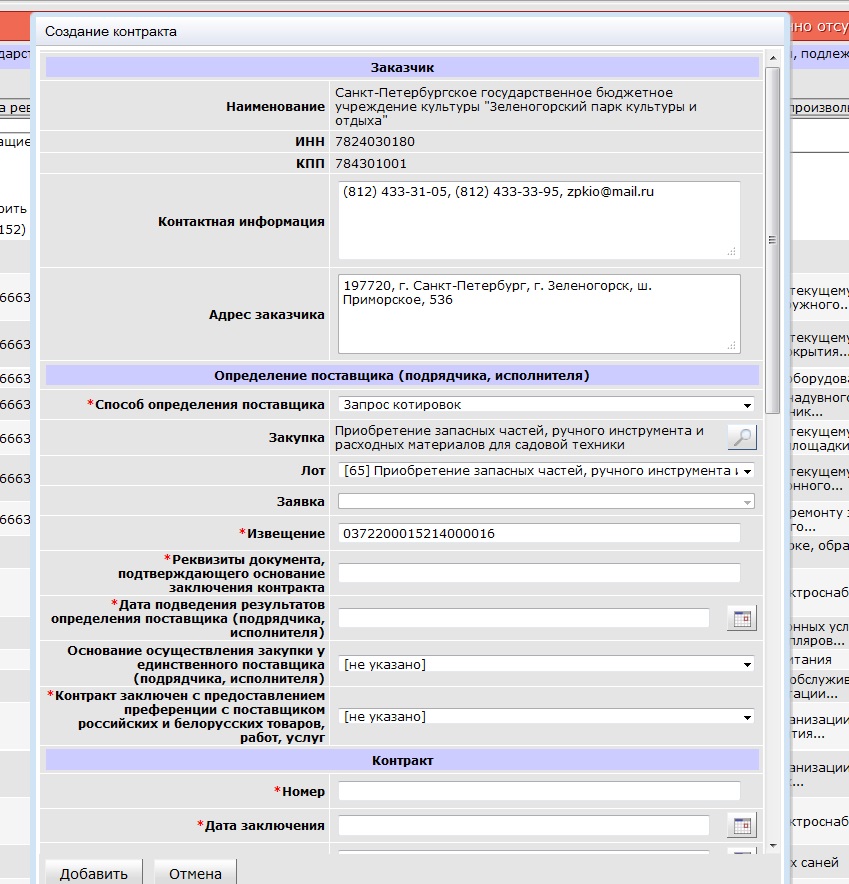Click the dialog vertical scrollbar thumb
The width and height of the screenshot is (849, 884).
773,240
